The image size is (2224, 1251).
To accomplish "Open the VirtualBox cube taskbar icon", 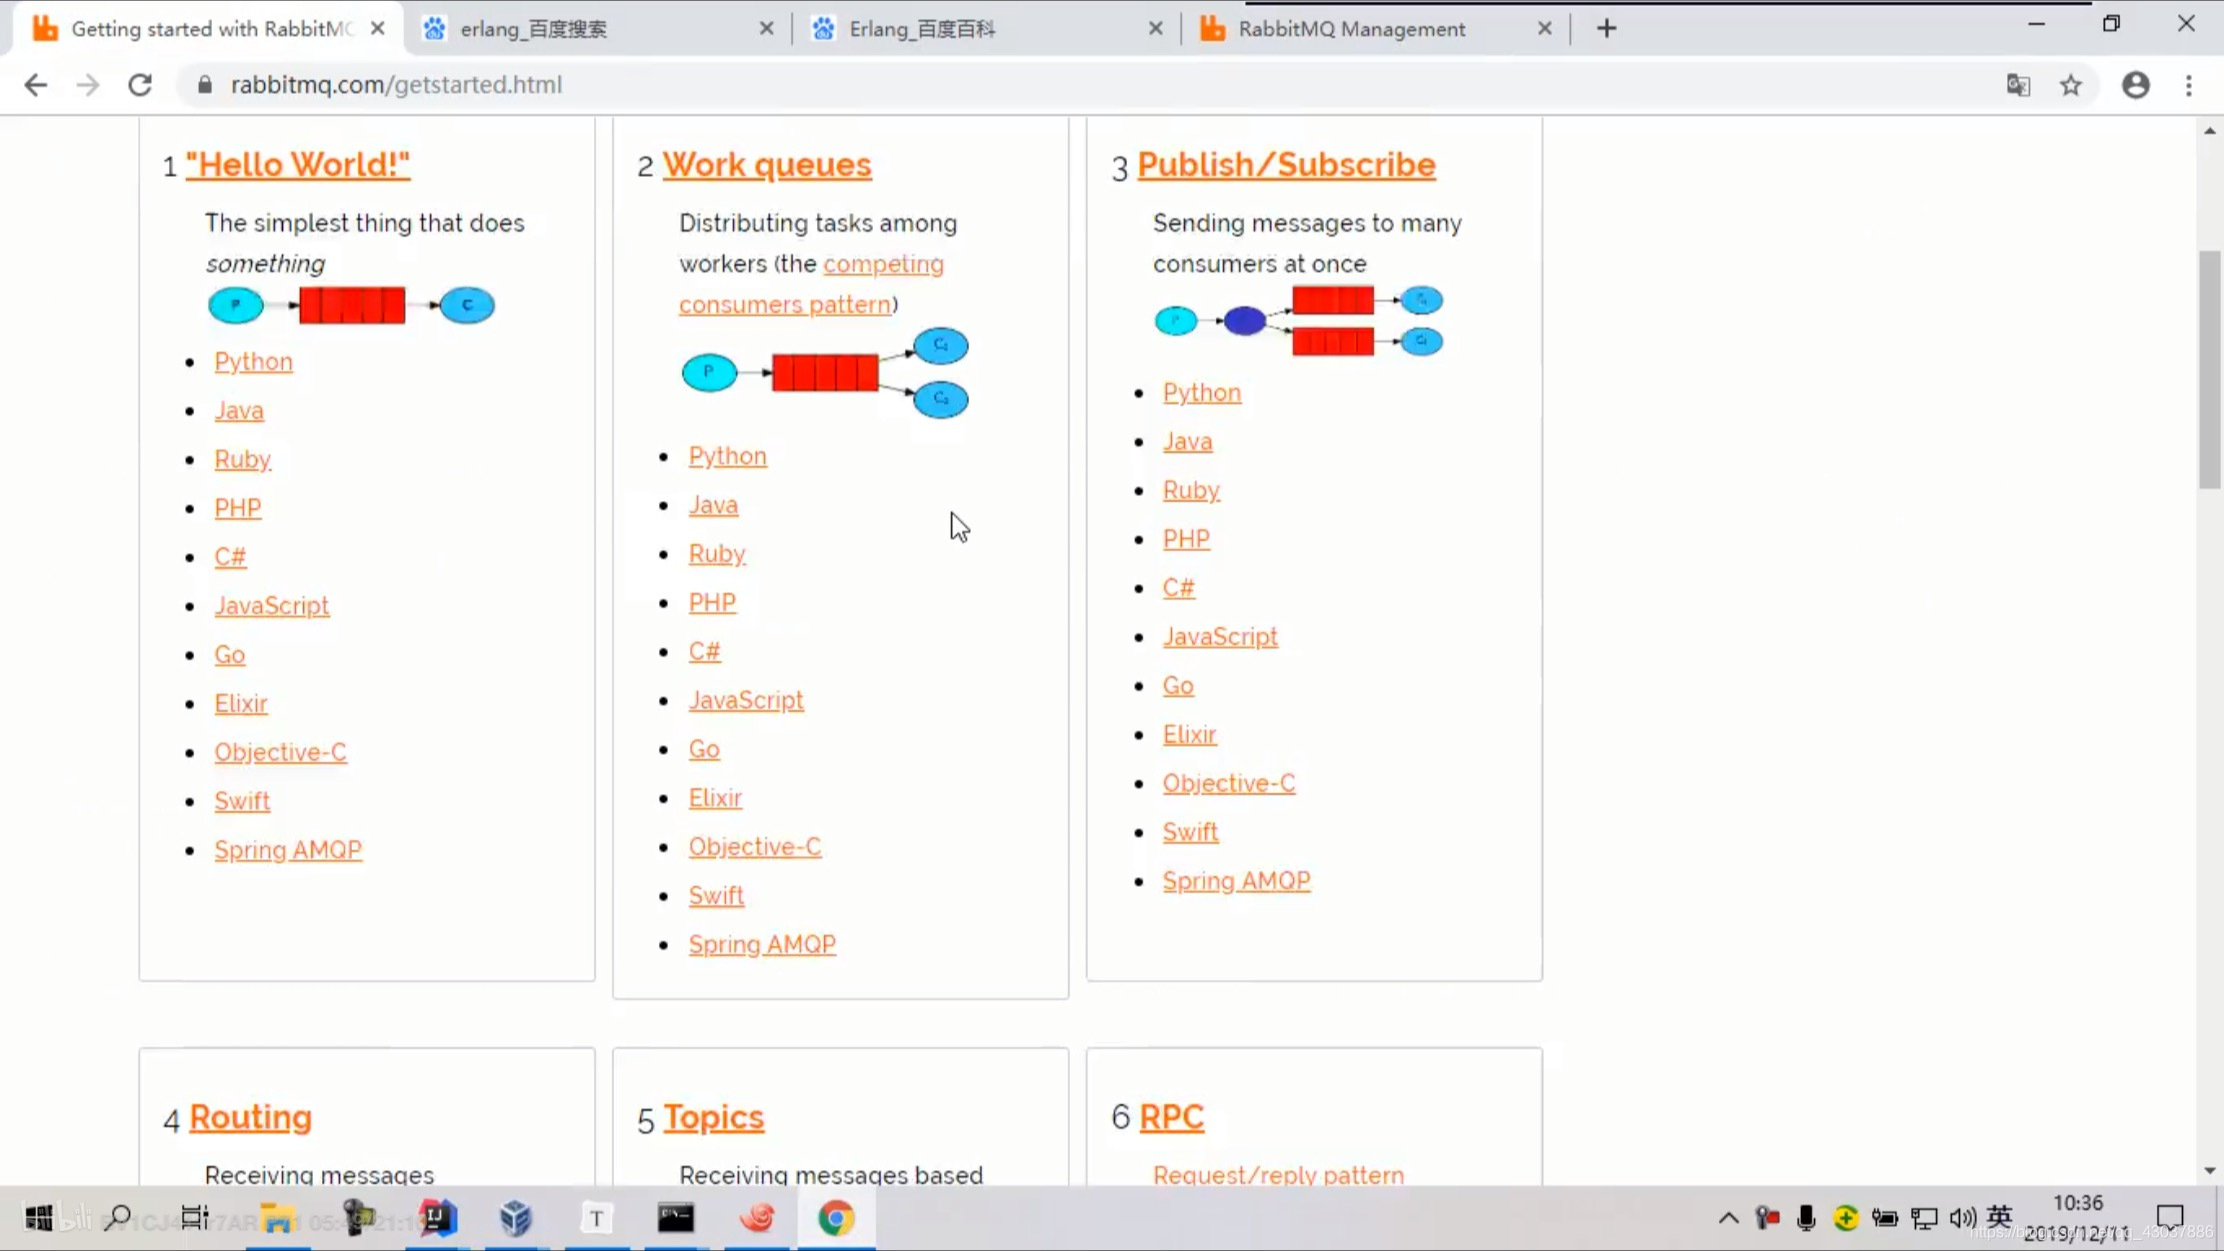I will [x=516, y=1218].
